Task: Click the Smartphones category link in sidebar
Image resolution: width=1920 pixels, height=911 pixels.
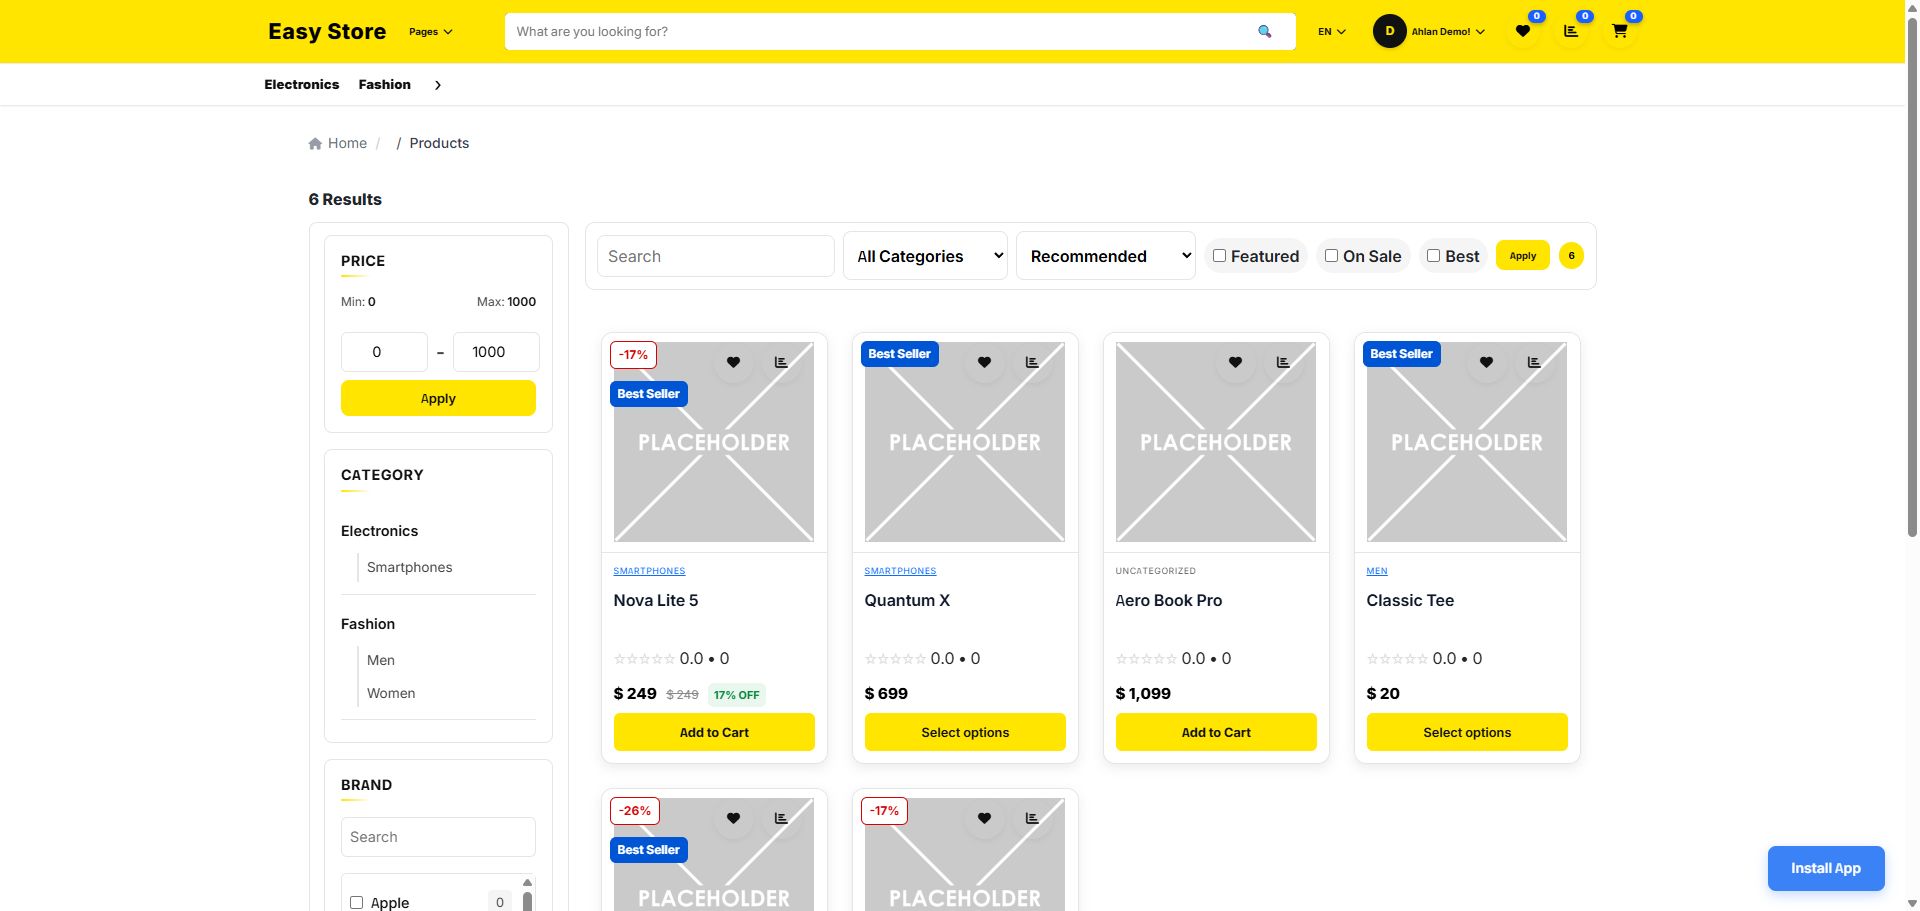Action: 409,567
